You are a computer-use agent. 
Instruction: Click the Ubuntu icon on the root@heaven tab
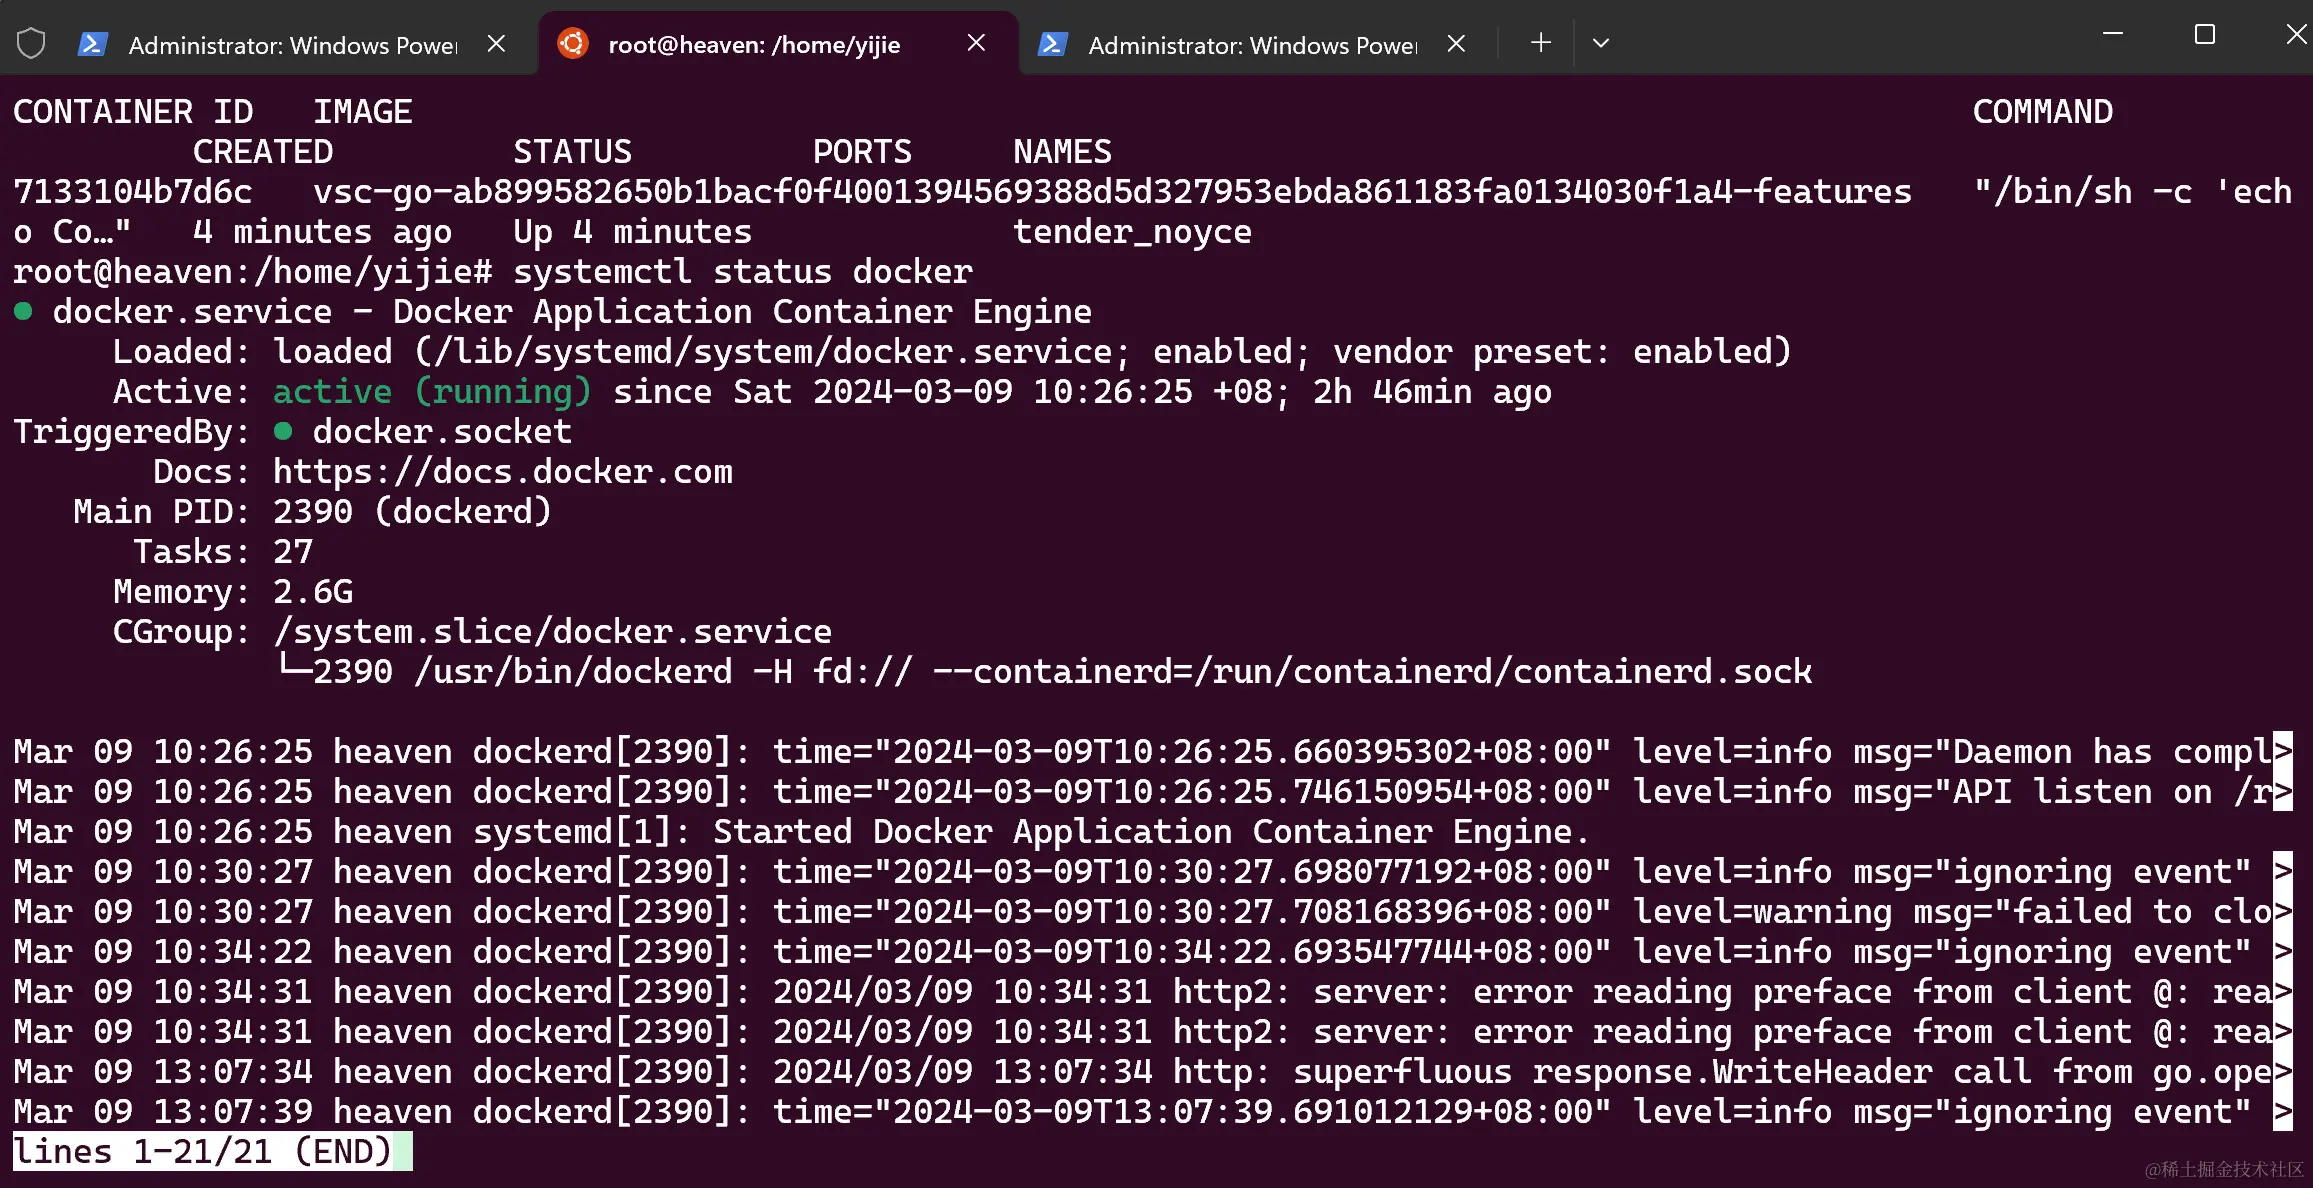[572, 43]
